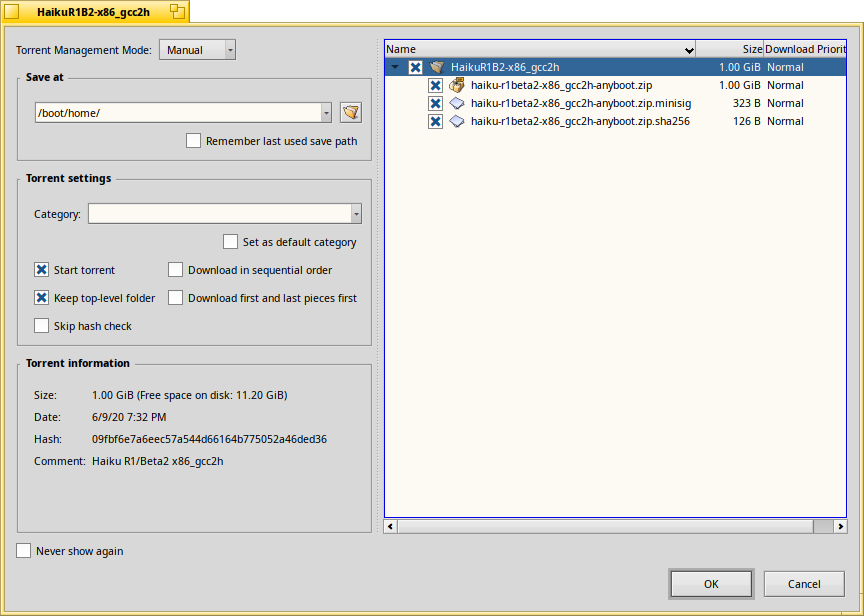Uncheck the anyboot.zip.sha256 file checkbox

pyautogui.click(x=435, y=121)
